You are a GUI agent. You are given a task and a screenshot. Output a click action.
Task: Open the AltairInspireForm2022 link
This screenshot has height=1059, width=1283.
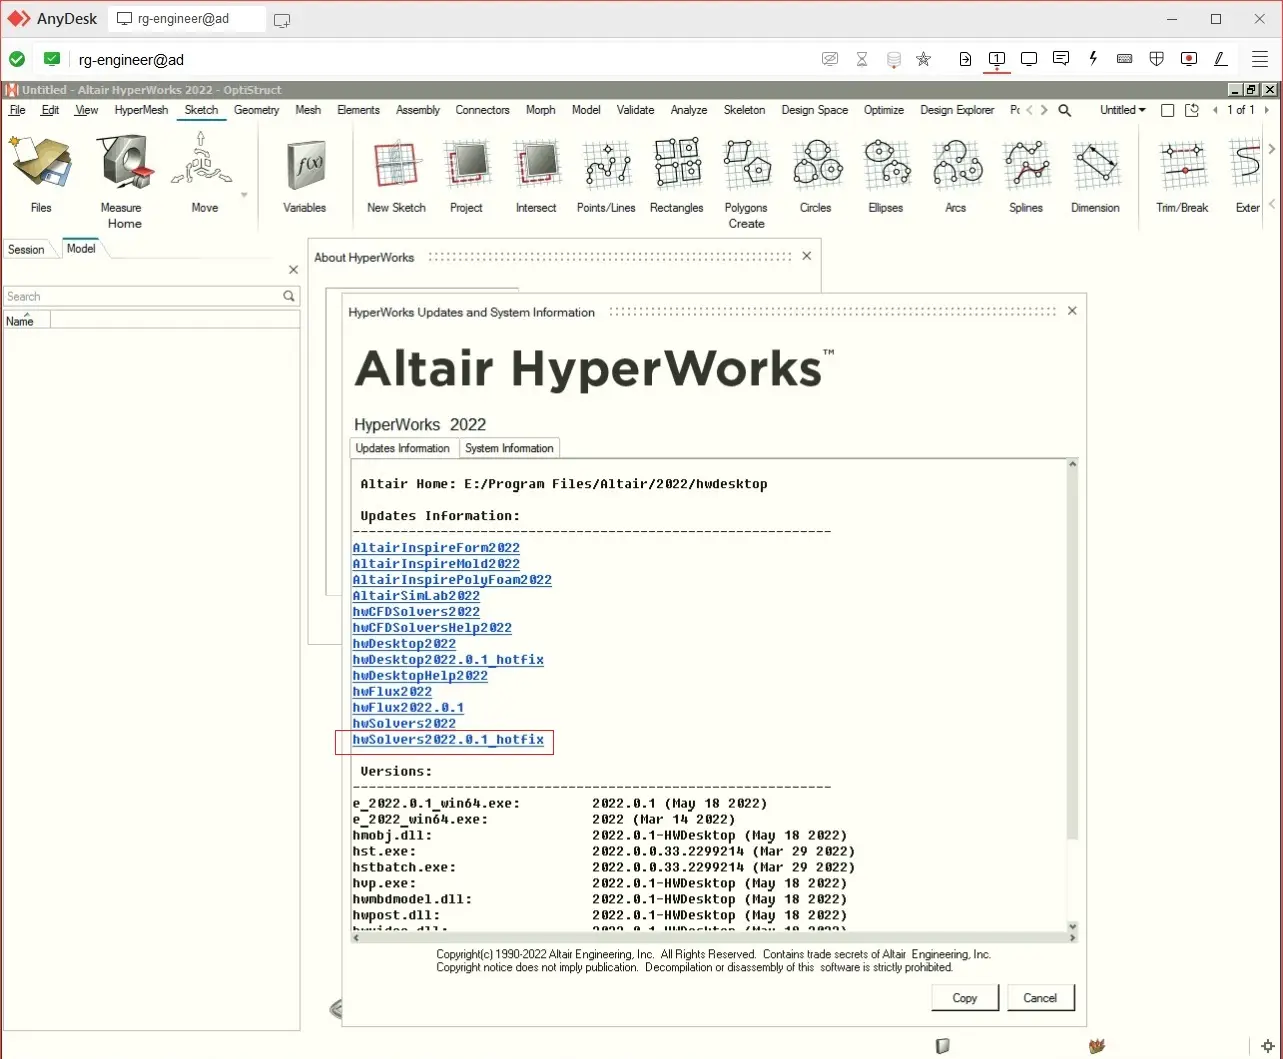[436, 548]
